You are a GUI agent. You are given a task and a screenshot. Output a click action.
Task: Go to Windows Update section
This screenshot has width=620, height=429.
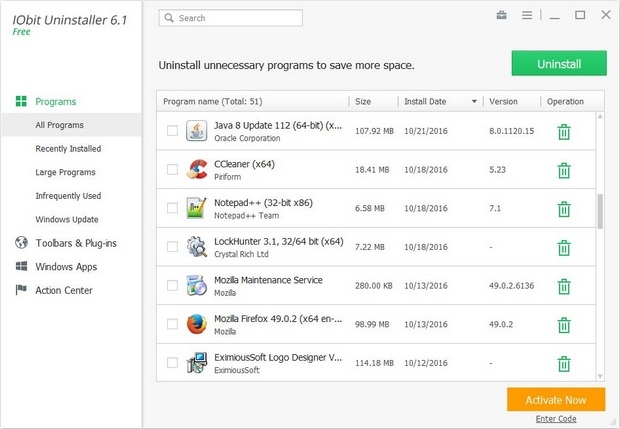pos(67,219)
